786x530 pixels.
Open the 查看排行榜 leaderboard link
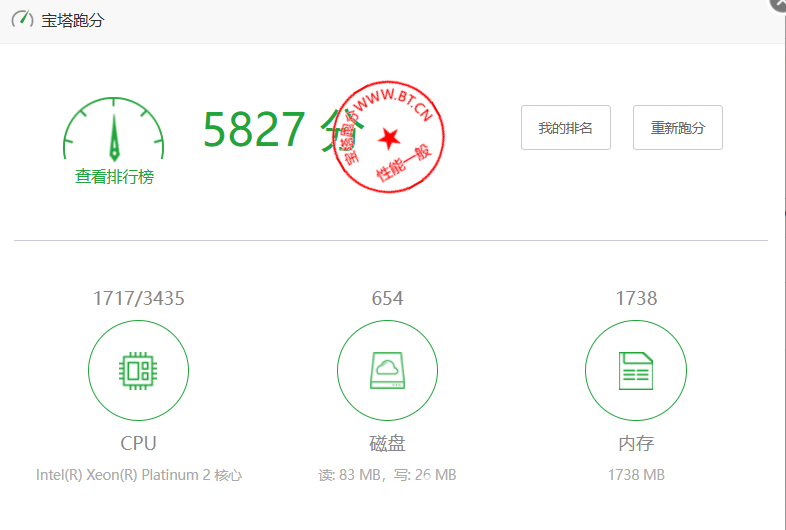coord(114,177)
